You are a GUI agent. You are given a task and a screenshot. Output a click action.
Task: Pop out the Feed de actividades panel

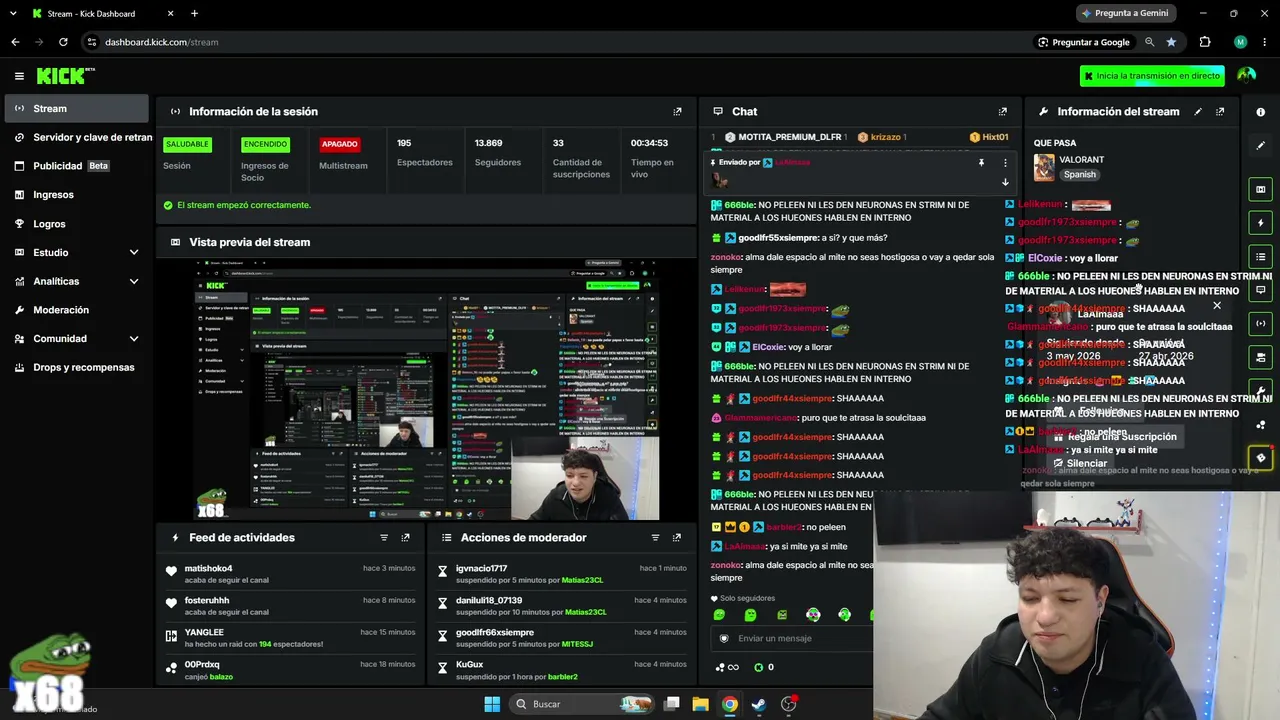[x=405, y=538]
